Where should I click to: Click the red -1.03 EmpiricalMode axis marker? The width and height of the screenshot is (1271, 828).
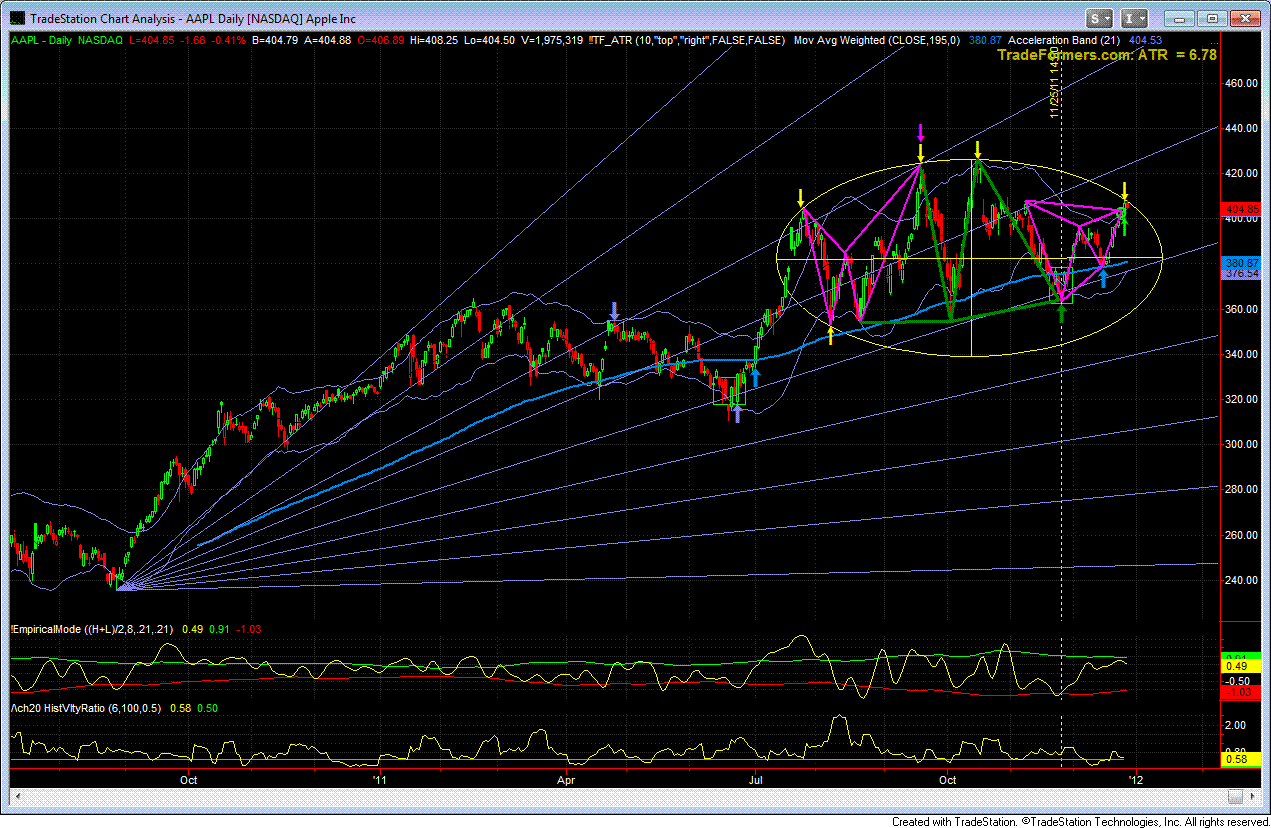tap(1240, 691)
